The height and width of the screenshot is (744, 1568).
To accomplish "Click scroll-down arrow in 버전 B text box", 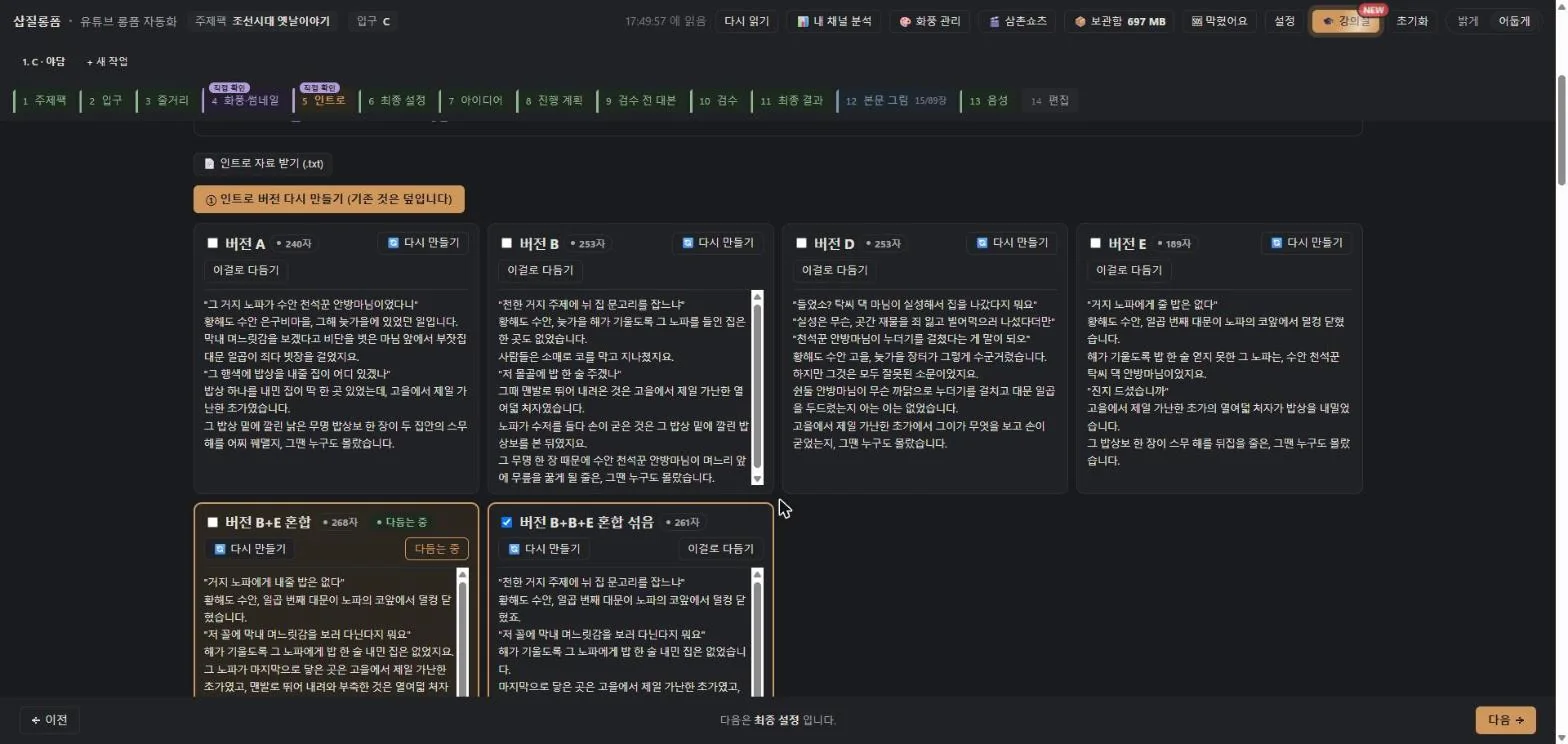I will pos(757,479).
